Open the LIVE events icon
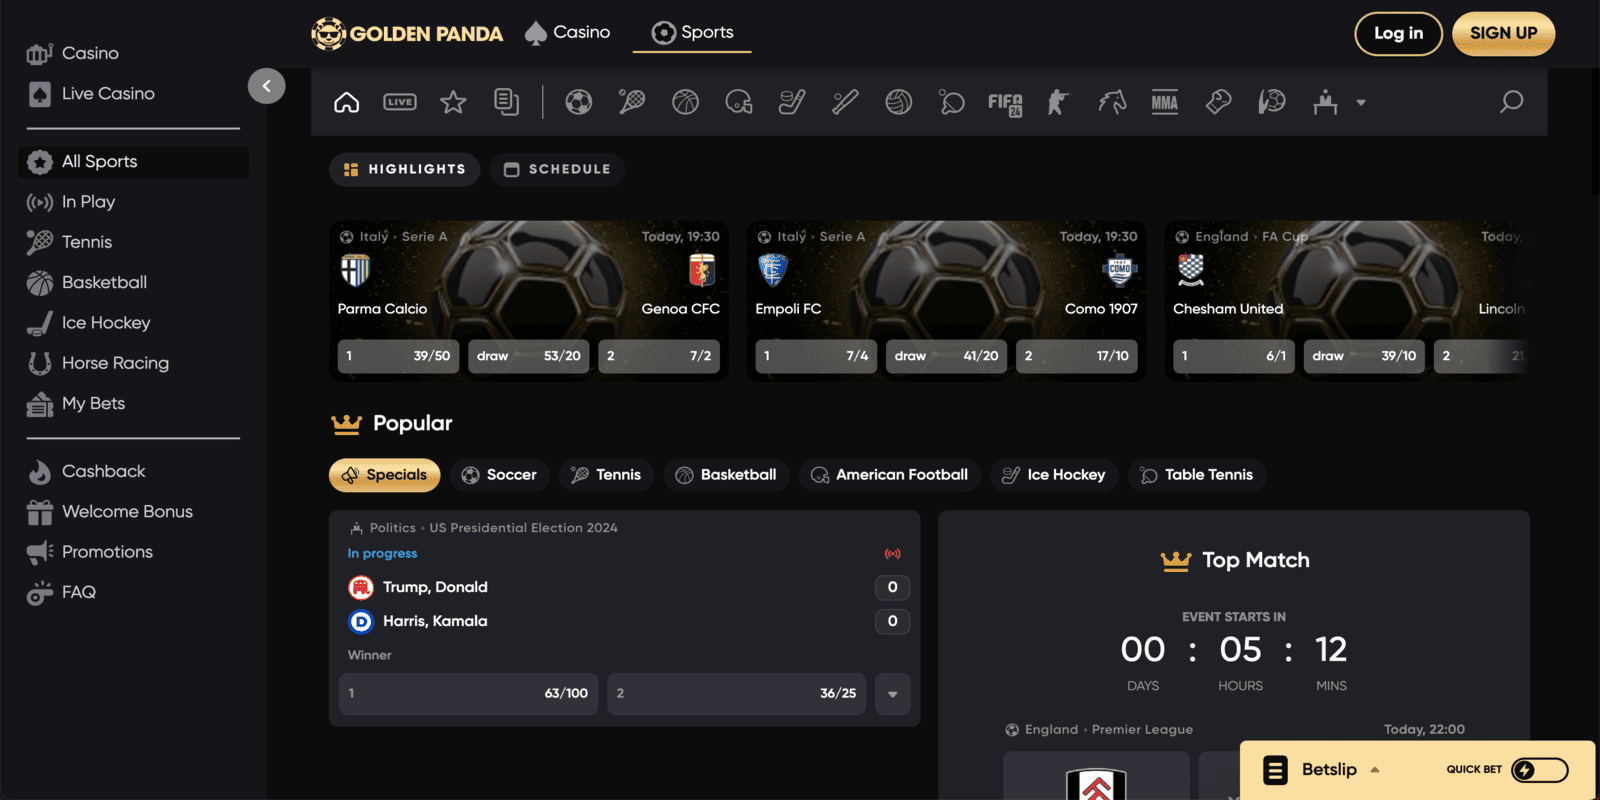Screen dimensions: 1600x800 [400, 102]
